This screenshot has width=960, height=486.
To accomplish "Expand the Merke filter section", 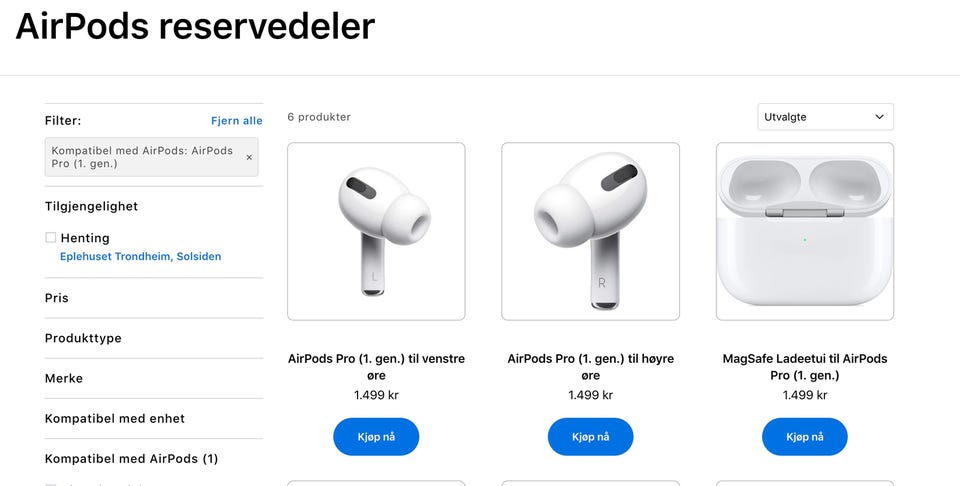I will pyautogui.click(x=154, y=378).
